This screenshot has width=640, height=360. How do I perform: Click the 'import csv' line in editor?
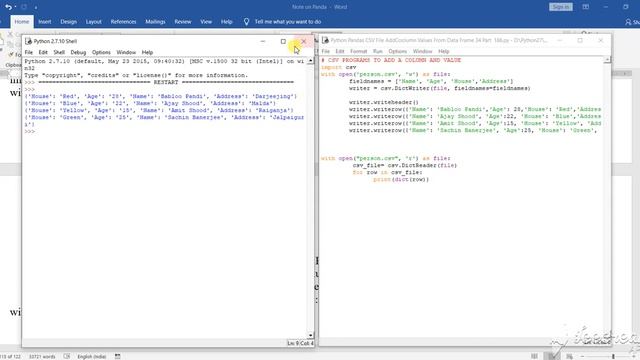339,67
